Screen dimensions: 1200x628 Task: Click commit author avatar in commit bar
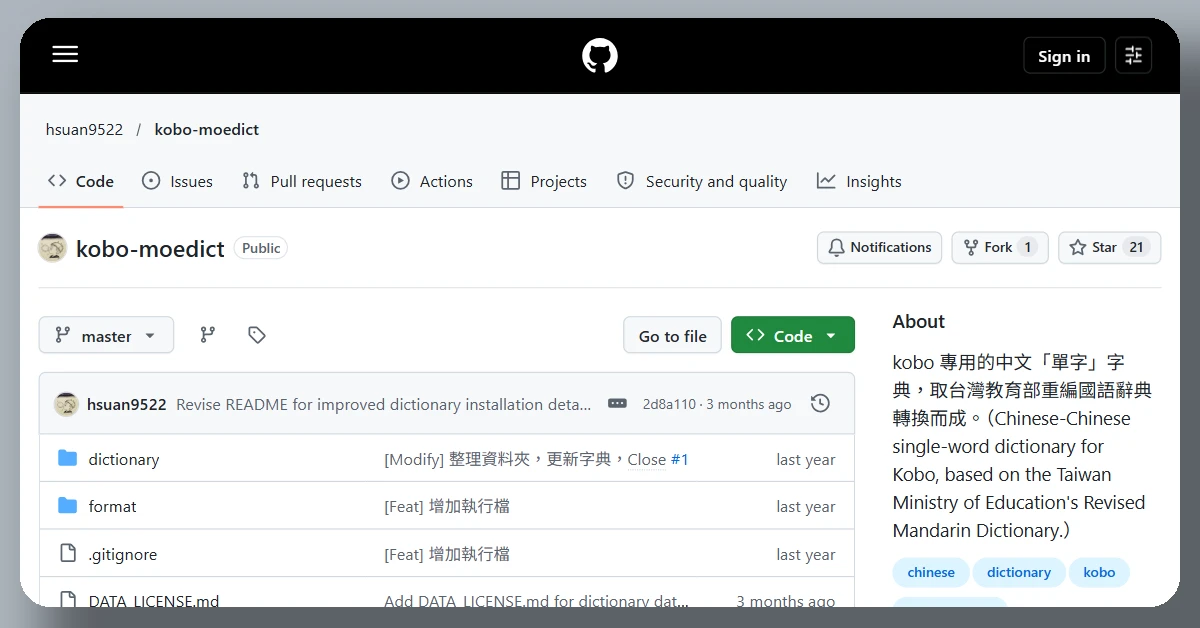(67, 404)
